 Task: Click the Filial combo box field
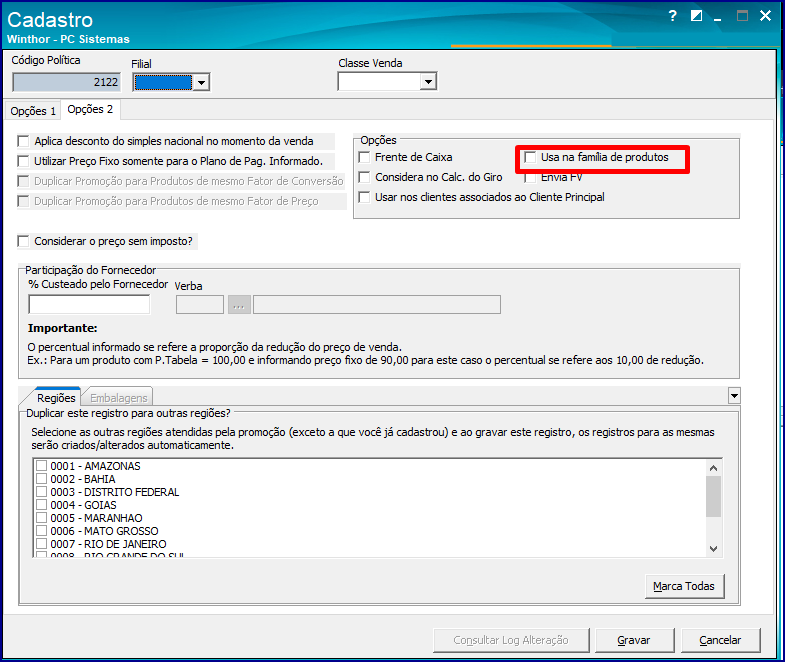click(163, 83)
